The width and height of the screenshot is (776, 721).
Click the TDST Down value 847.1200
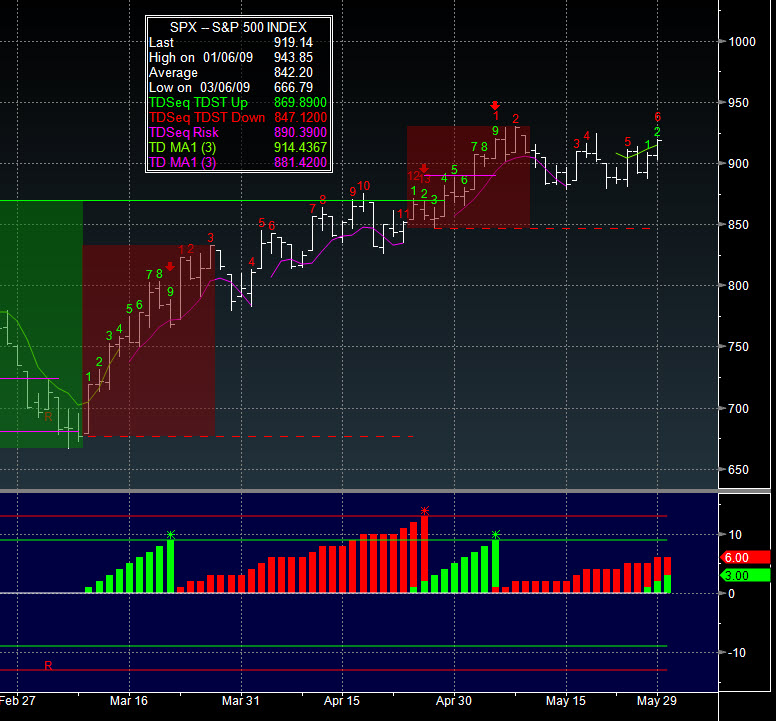(x=300, y=117)
